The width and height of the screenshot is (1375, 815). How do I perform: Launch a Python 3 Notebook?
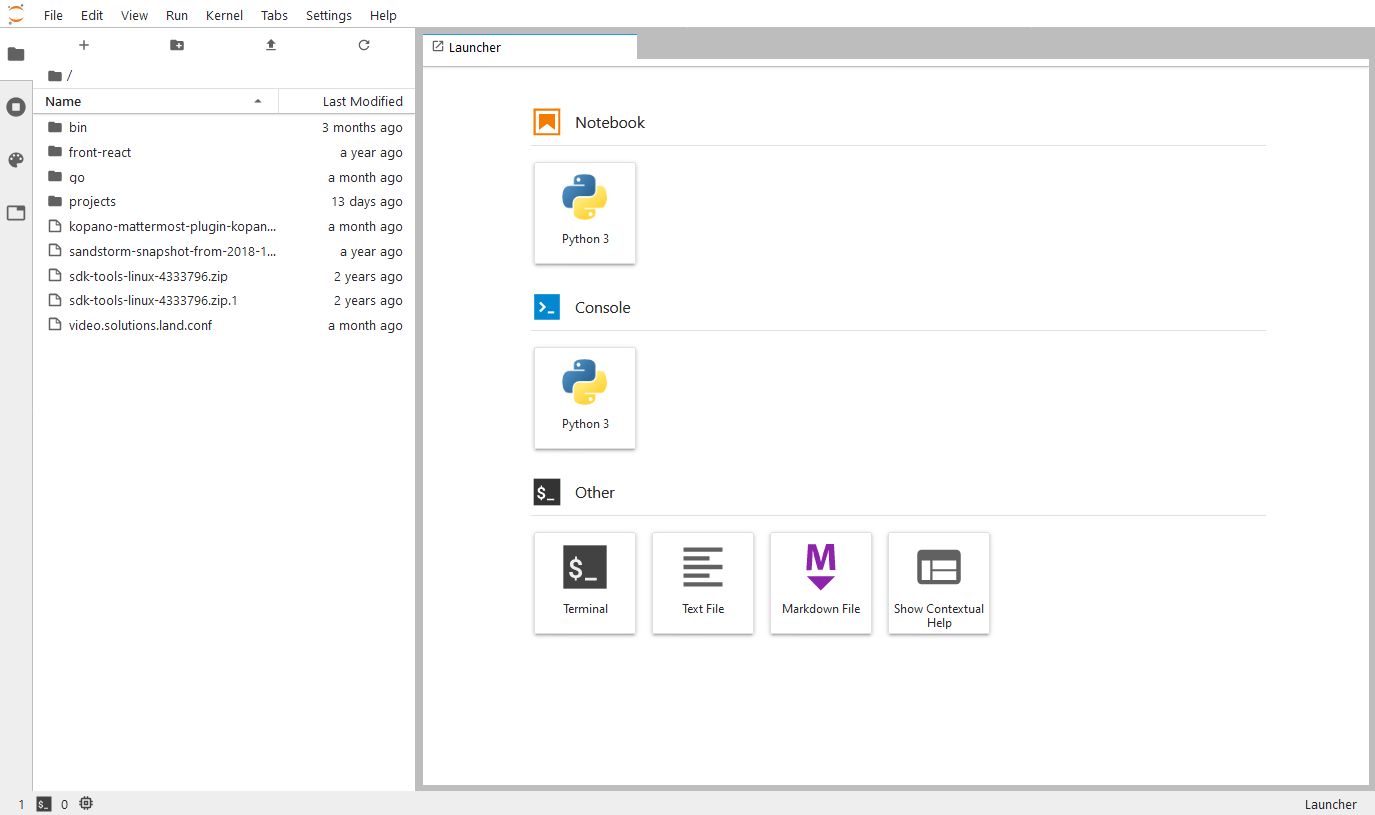pos(585,213)
